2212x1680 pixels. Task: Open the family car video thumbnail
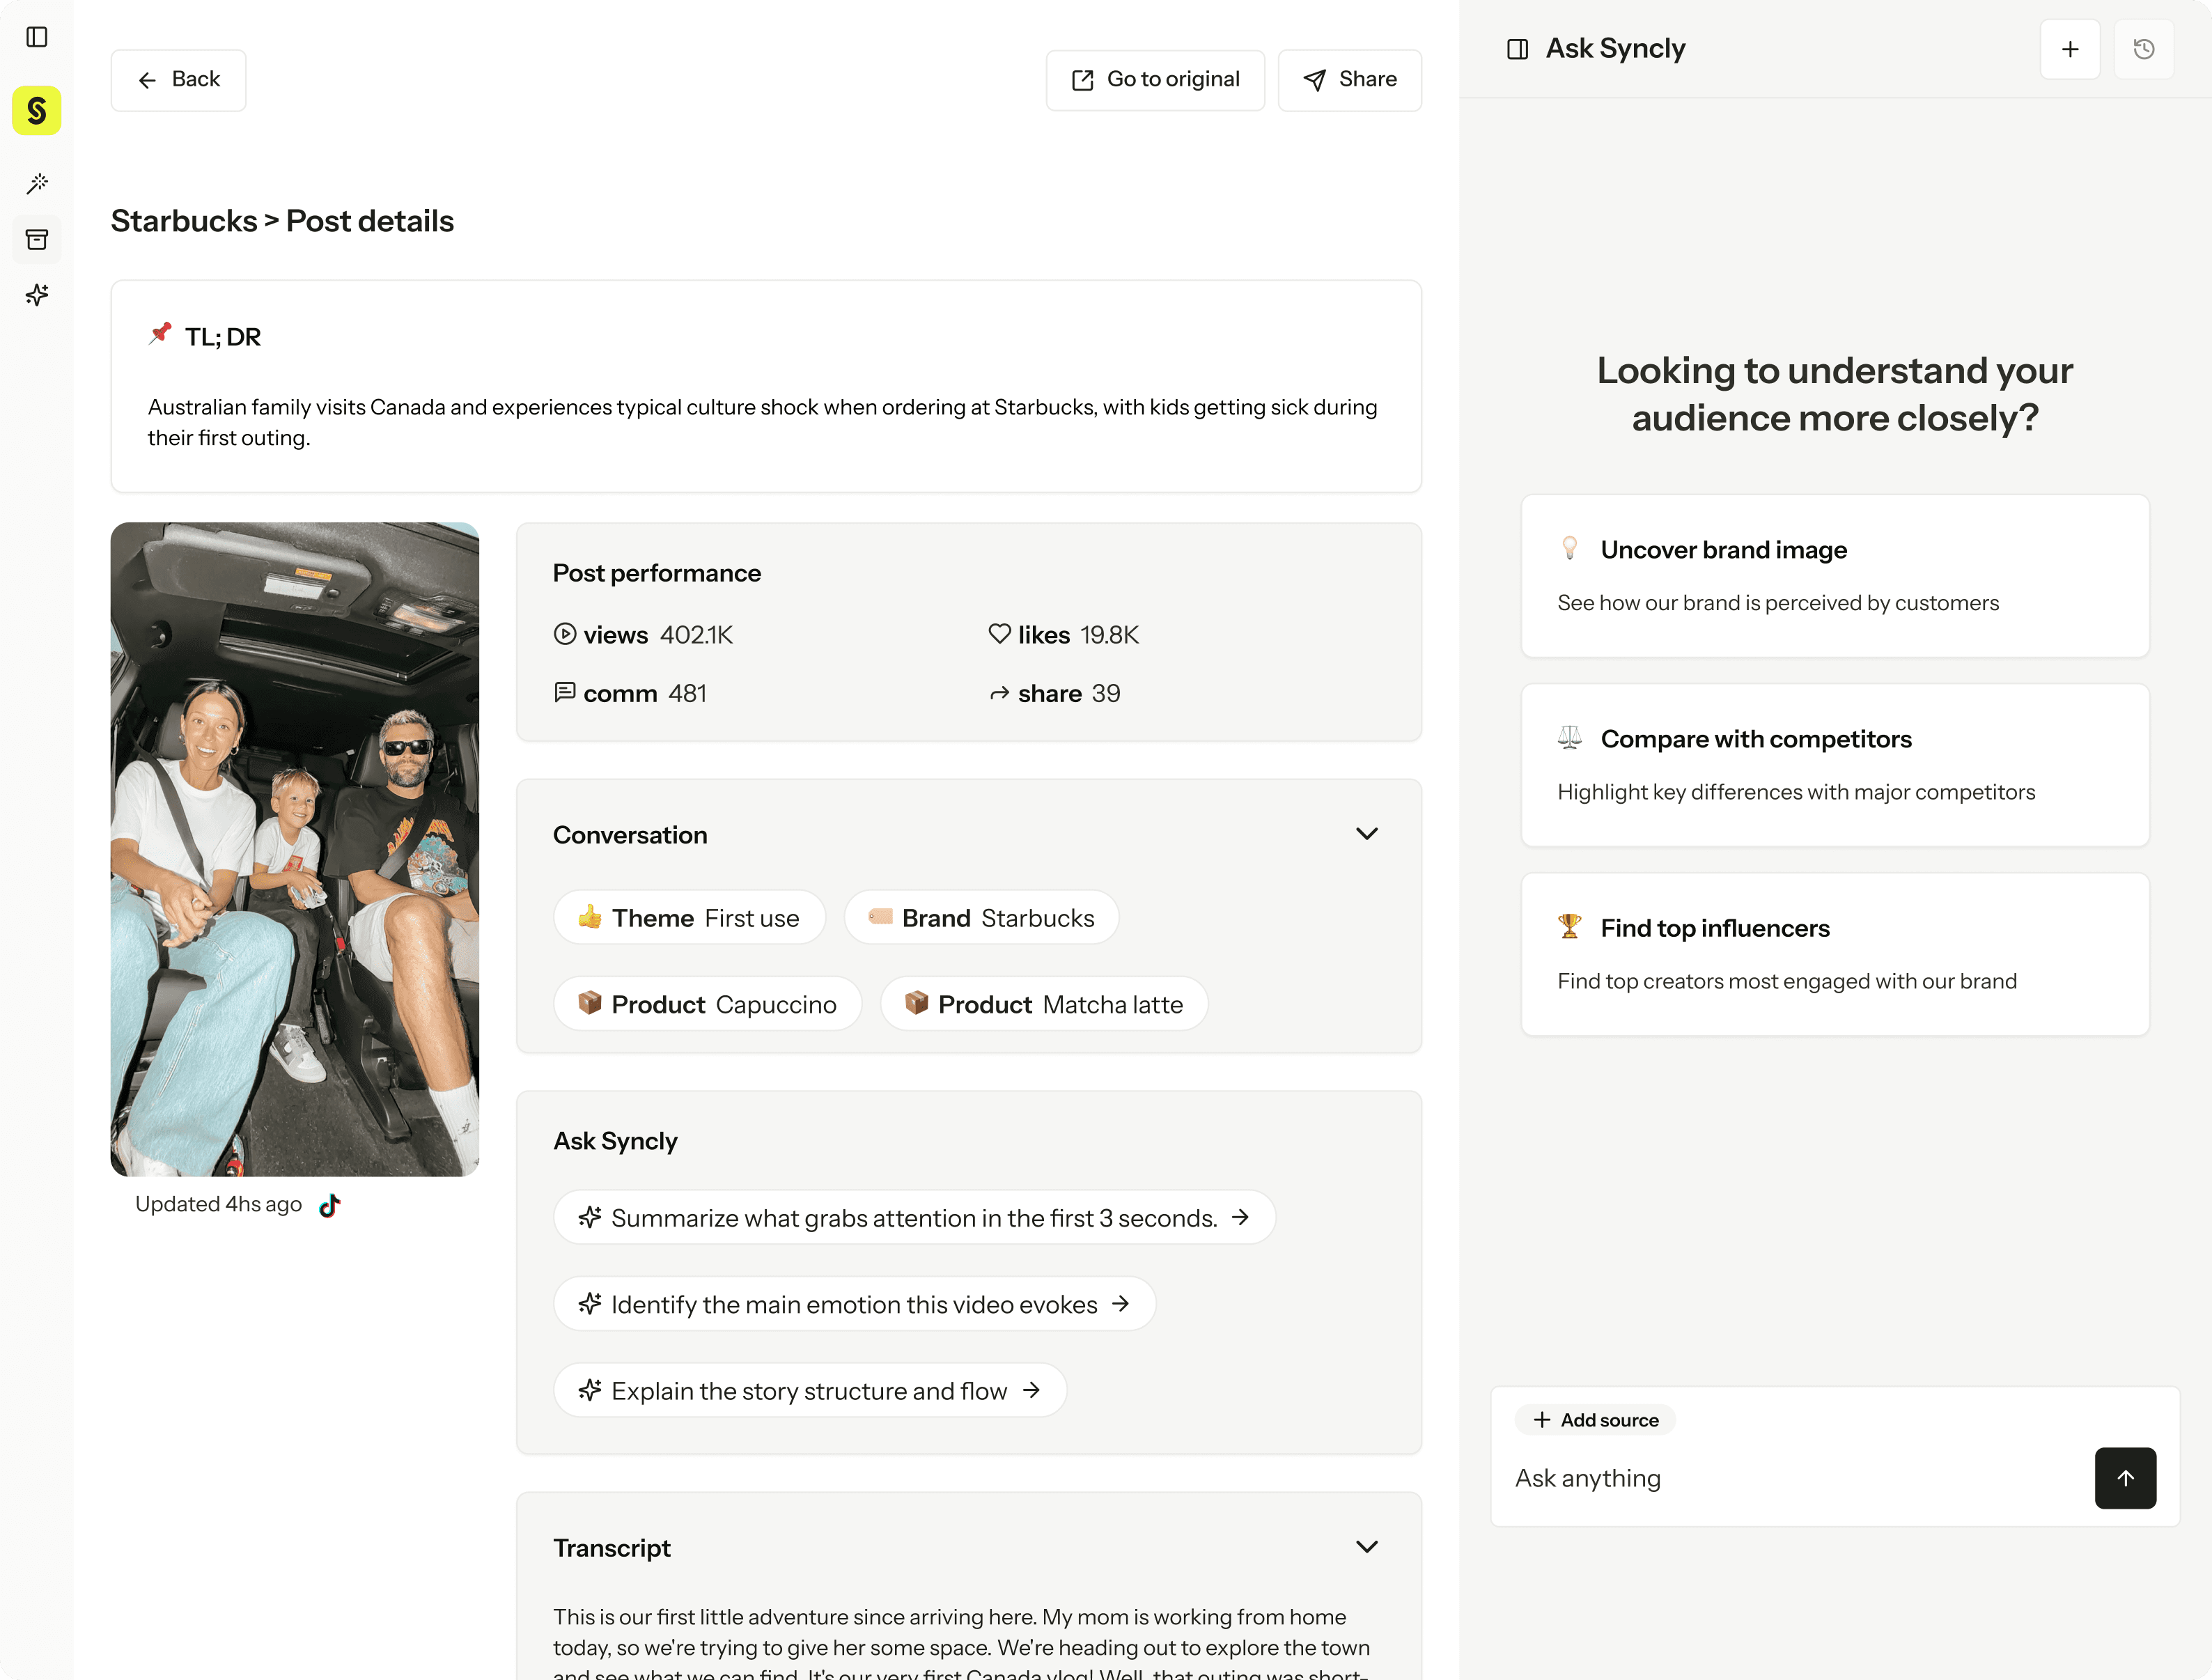[x=295, y=849]
